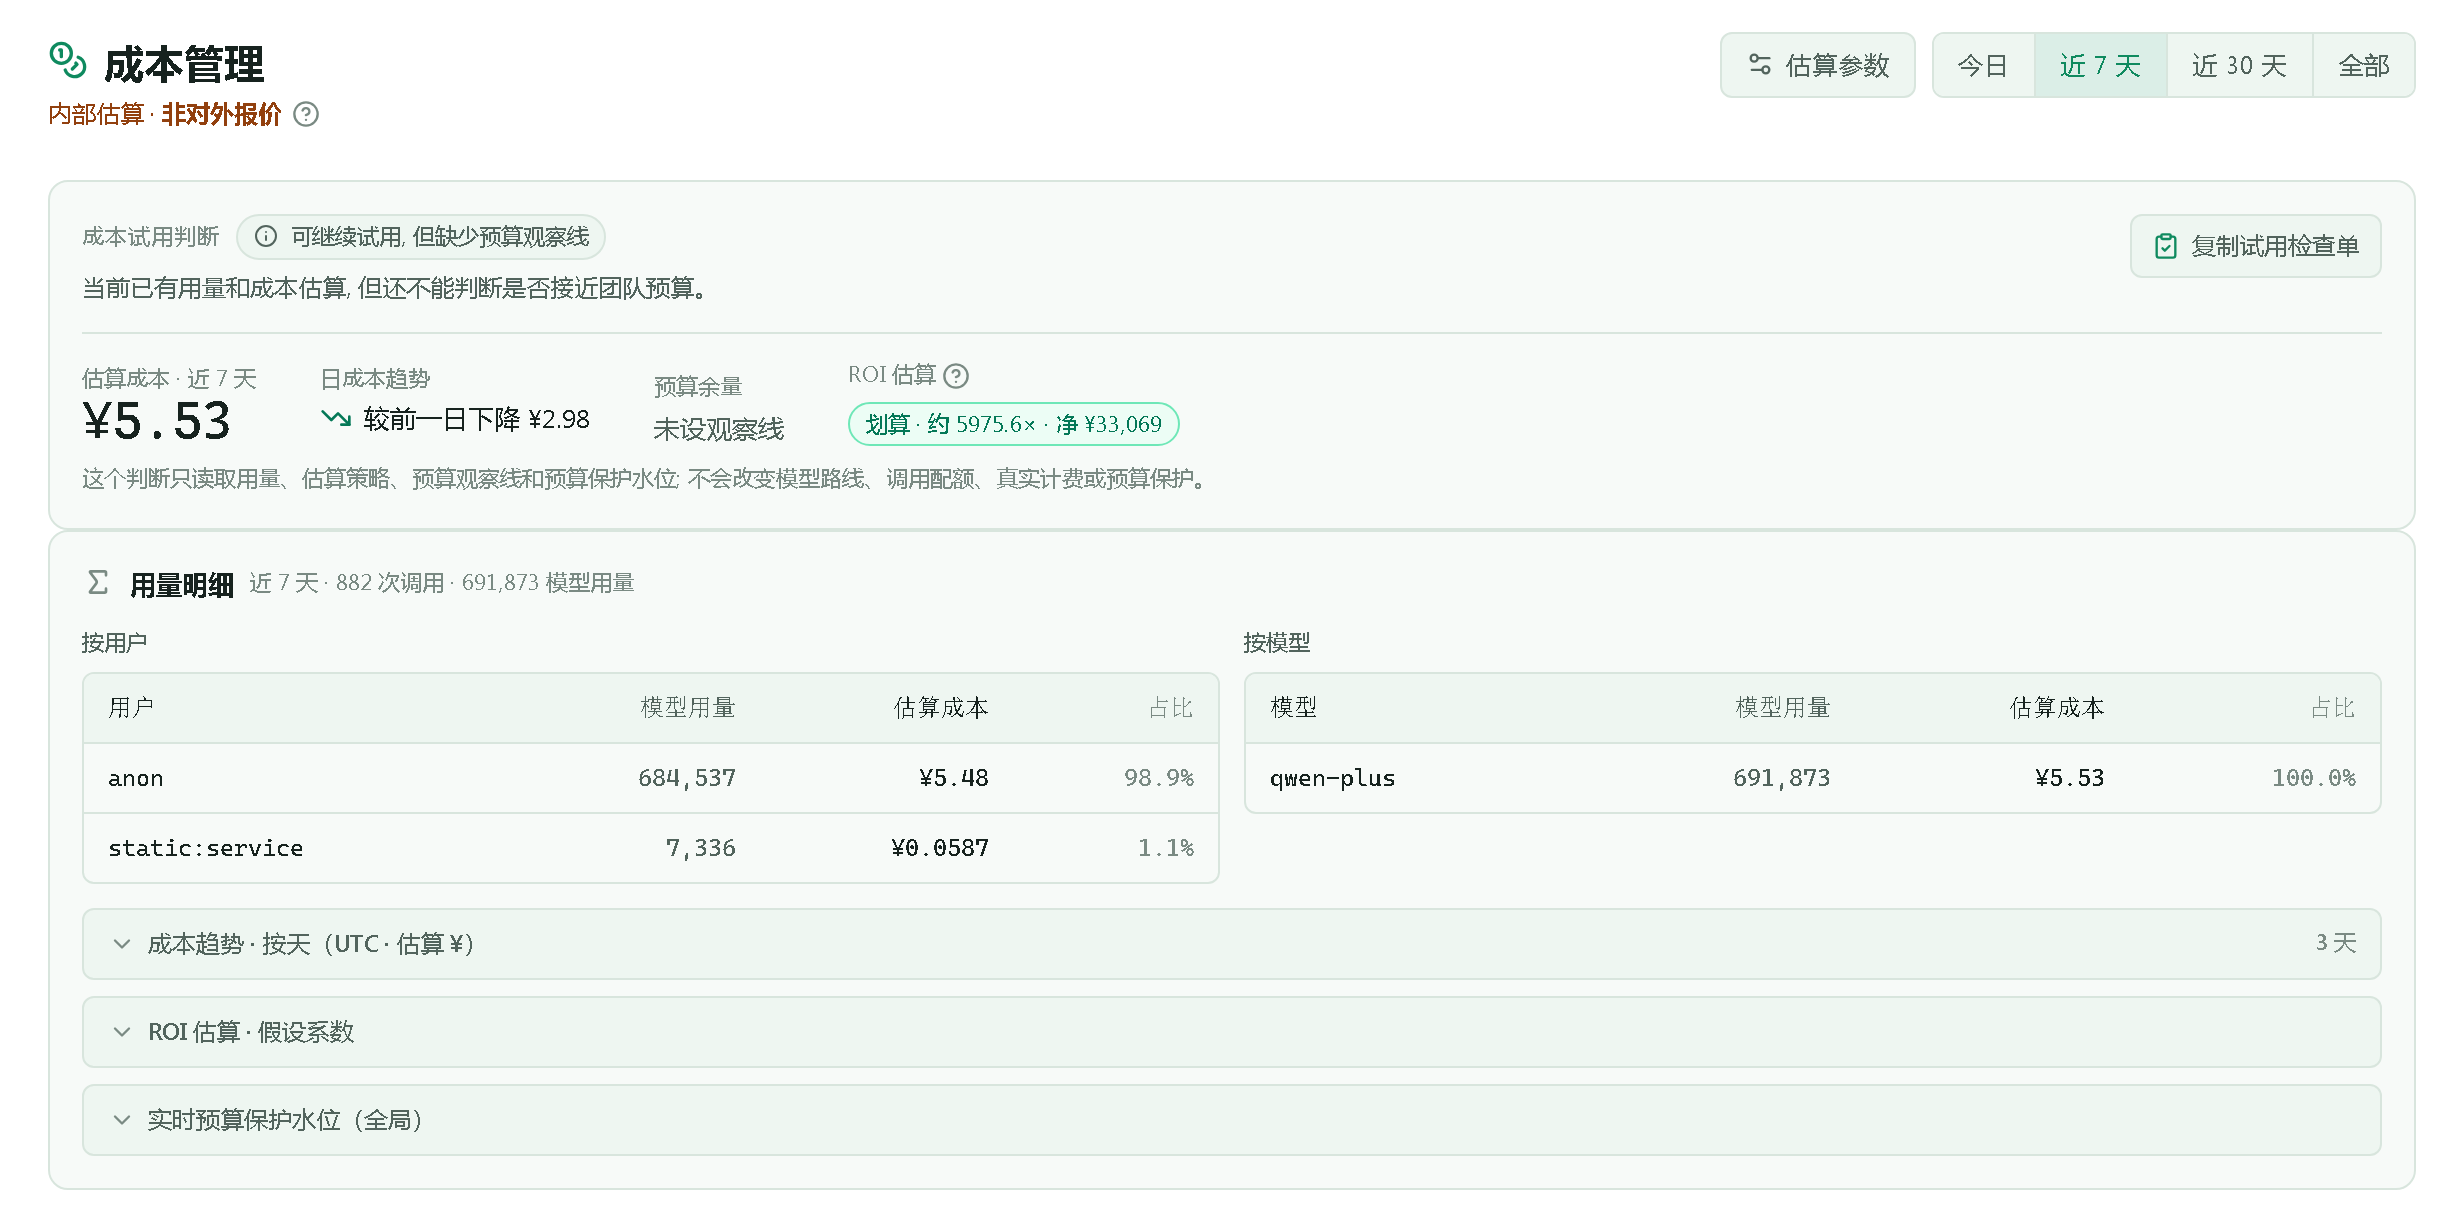Viewport: 2464px width, 1214px height.
Task: Click the sliders icon on 估算参数
Action: point(1760,65)
